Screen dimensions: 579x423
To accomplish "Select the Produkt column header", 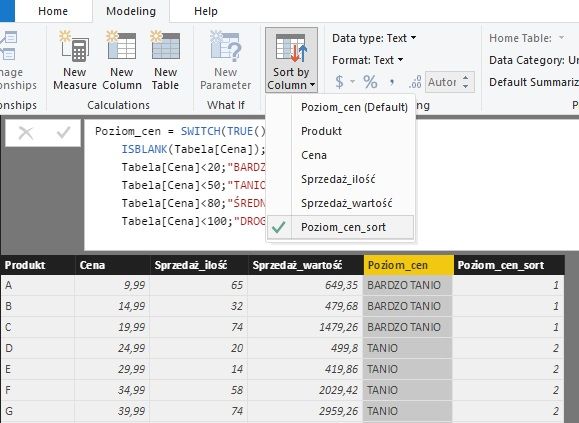I will (x=38, y=265).
